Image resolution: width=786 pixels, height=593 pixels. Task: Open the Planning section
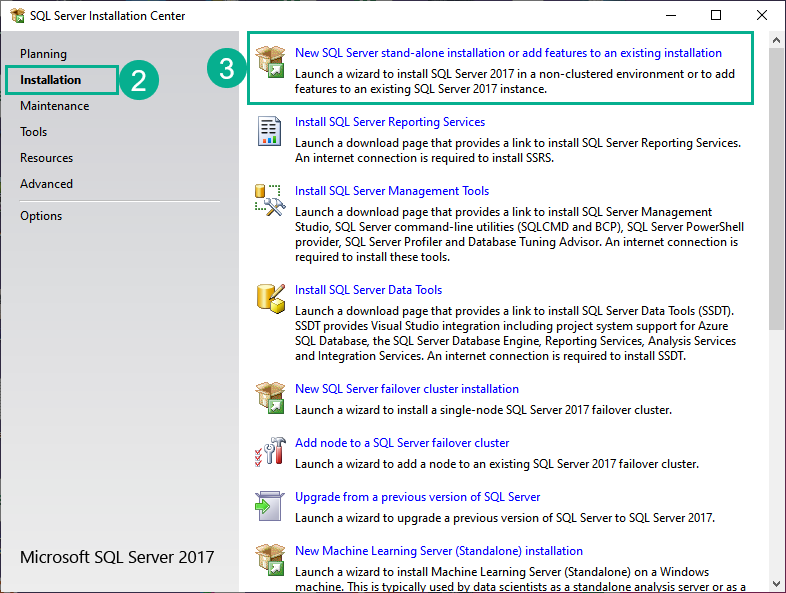[43, 54]
